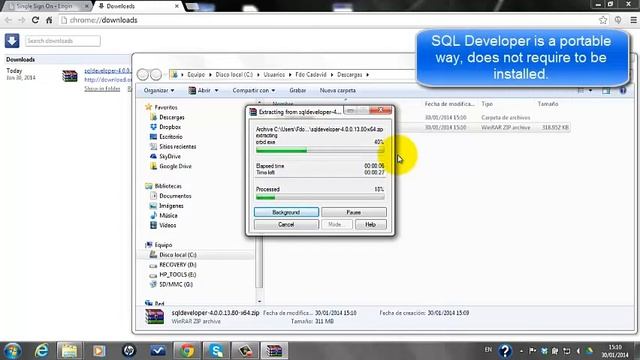Viewport: 640px width, 360px height.
Task: Click Disco local (C:) in breadcrumb
Action: (x=234, y=75)
